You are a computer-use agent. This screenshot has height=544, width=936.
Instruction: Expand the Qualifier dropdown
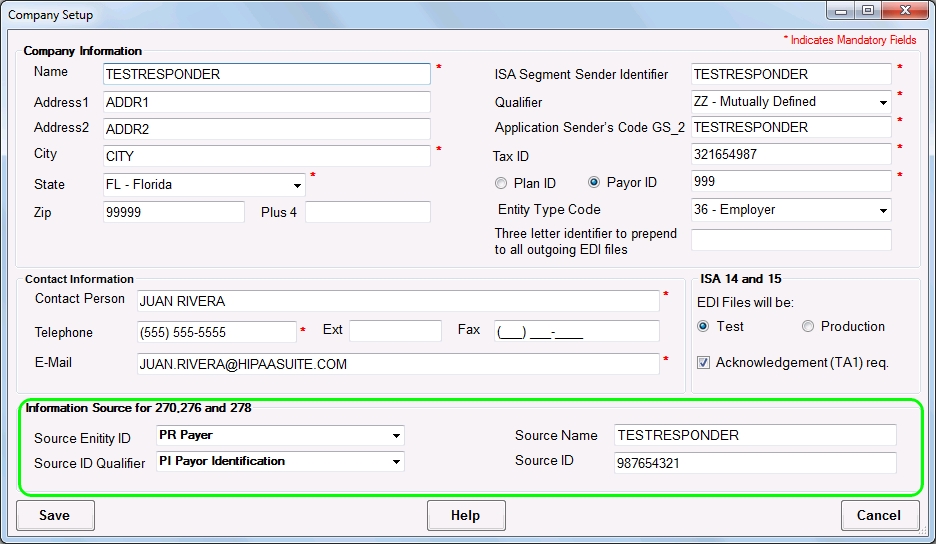883,102
